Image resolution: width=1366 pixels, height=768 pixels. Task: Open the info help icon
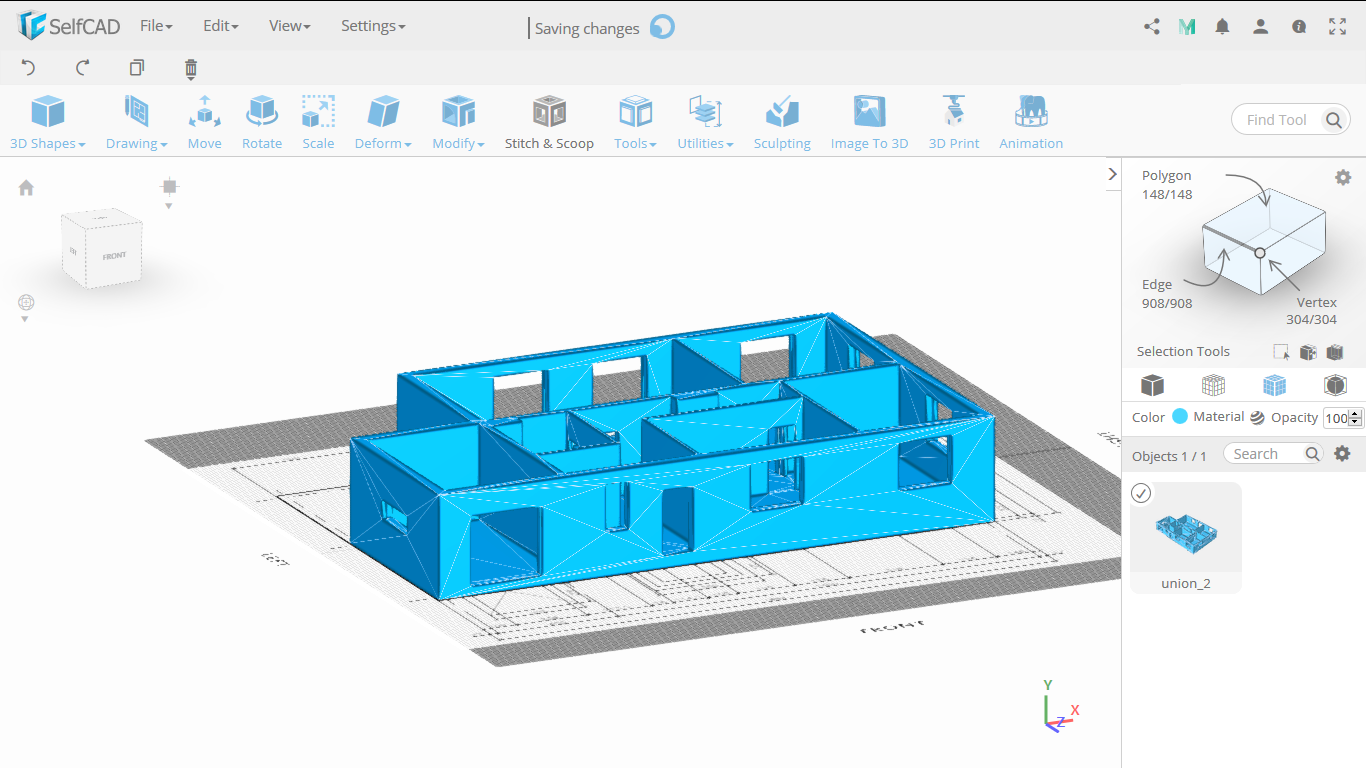pyautogui.click(x=1299, y=27)
